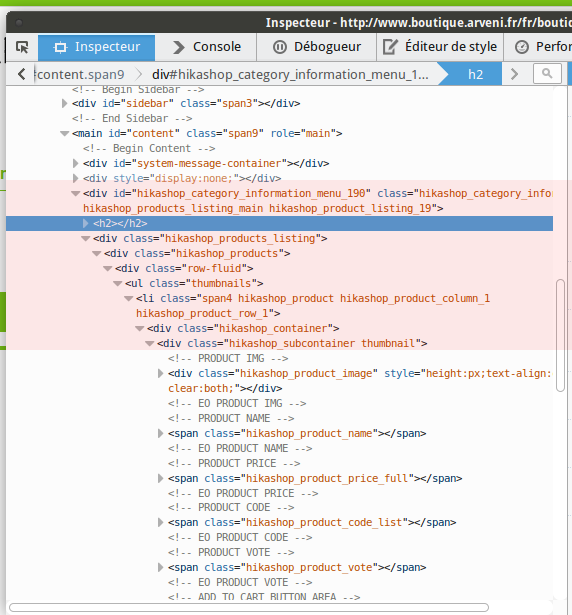572x615 pixels.
Task: Expand the hikashop_product_name span
Action: point(160,433)
